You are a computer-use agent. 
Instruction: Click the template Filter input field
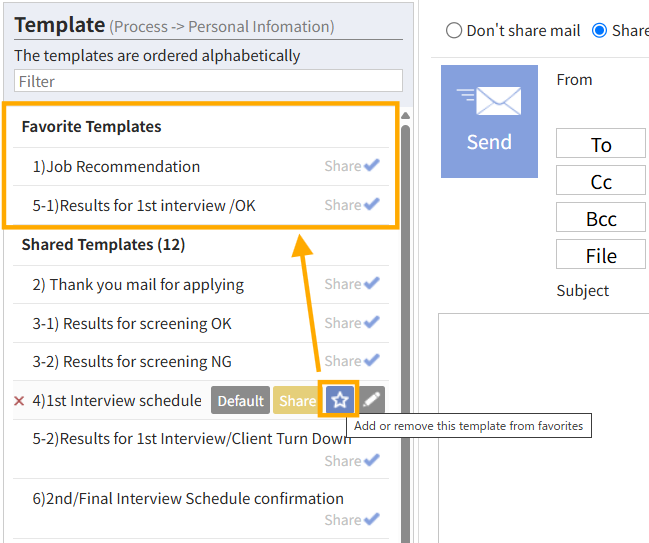tap(208, 81)
